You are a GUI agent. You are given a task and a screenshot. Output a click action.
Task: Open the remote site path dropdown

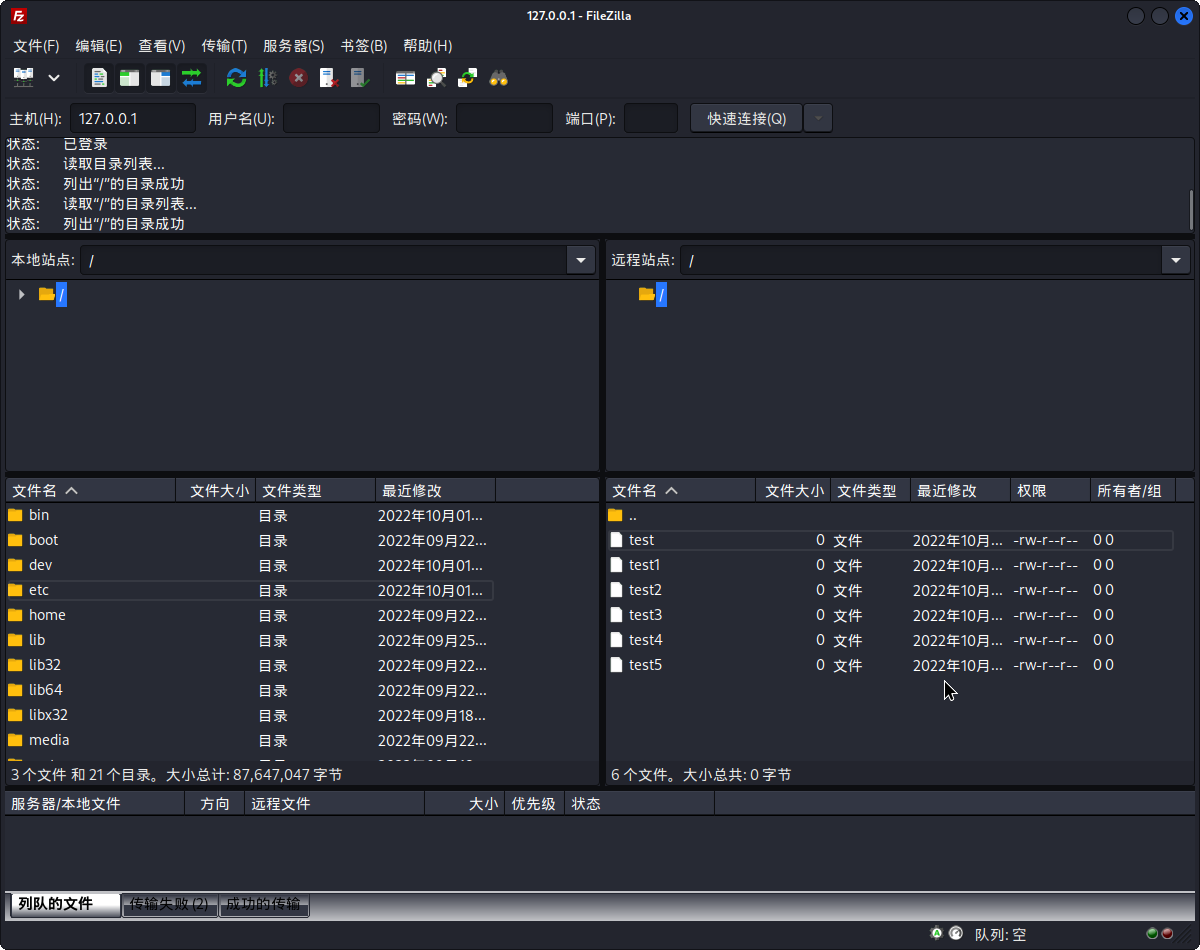click(x=1175, y=260)
